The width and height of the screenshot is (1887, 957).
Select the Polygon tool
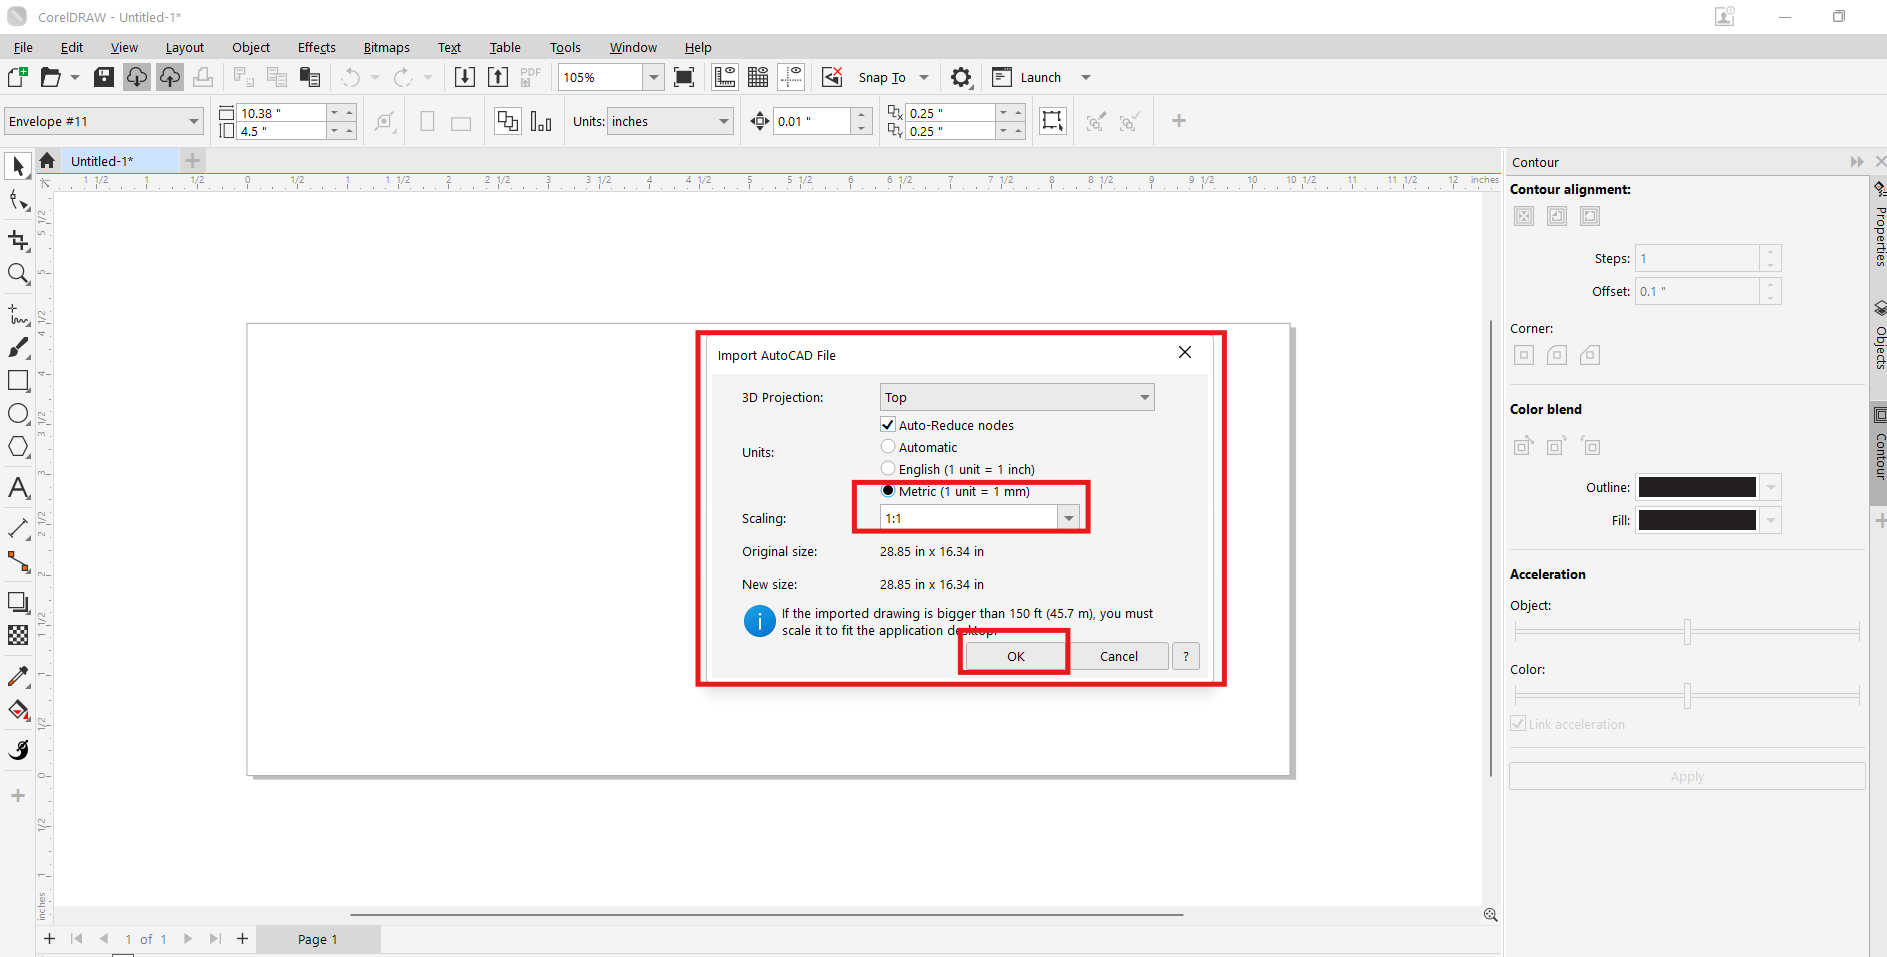18,447
